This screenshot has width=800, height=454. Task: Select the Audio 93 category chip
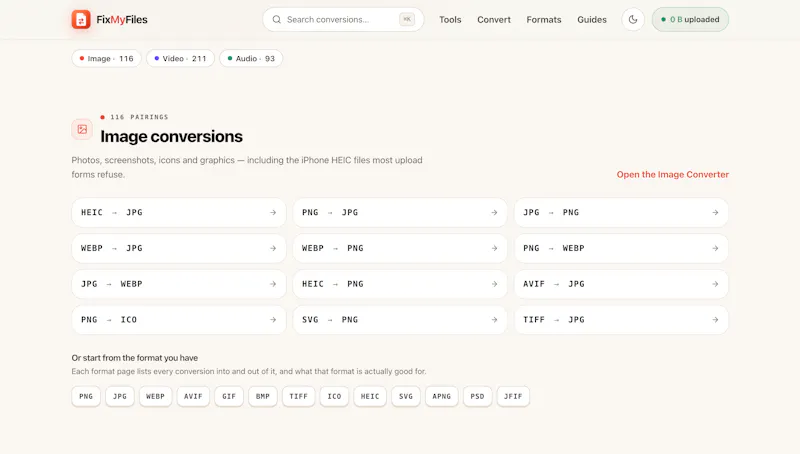tap(251, 58)
